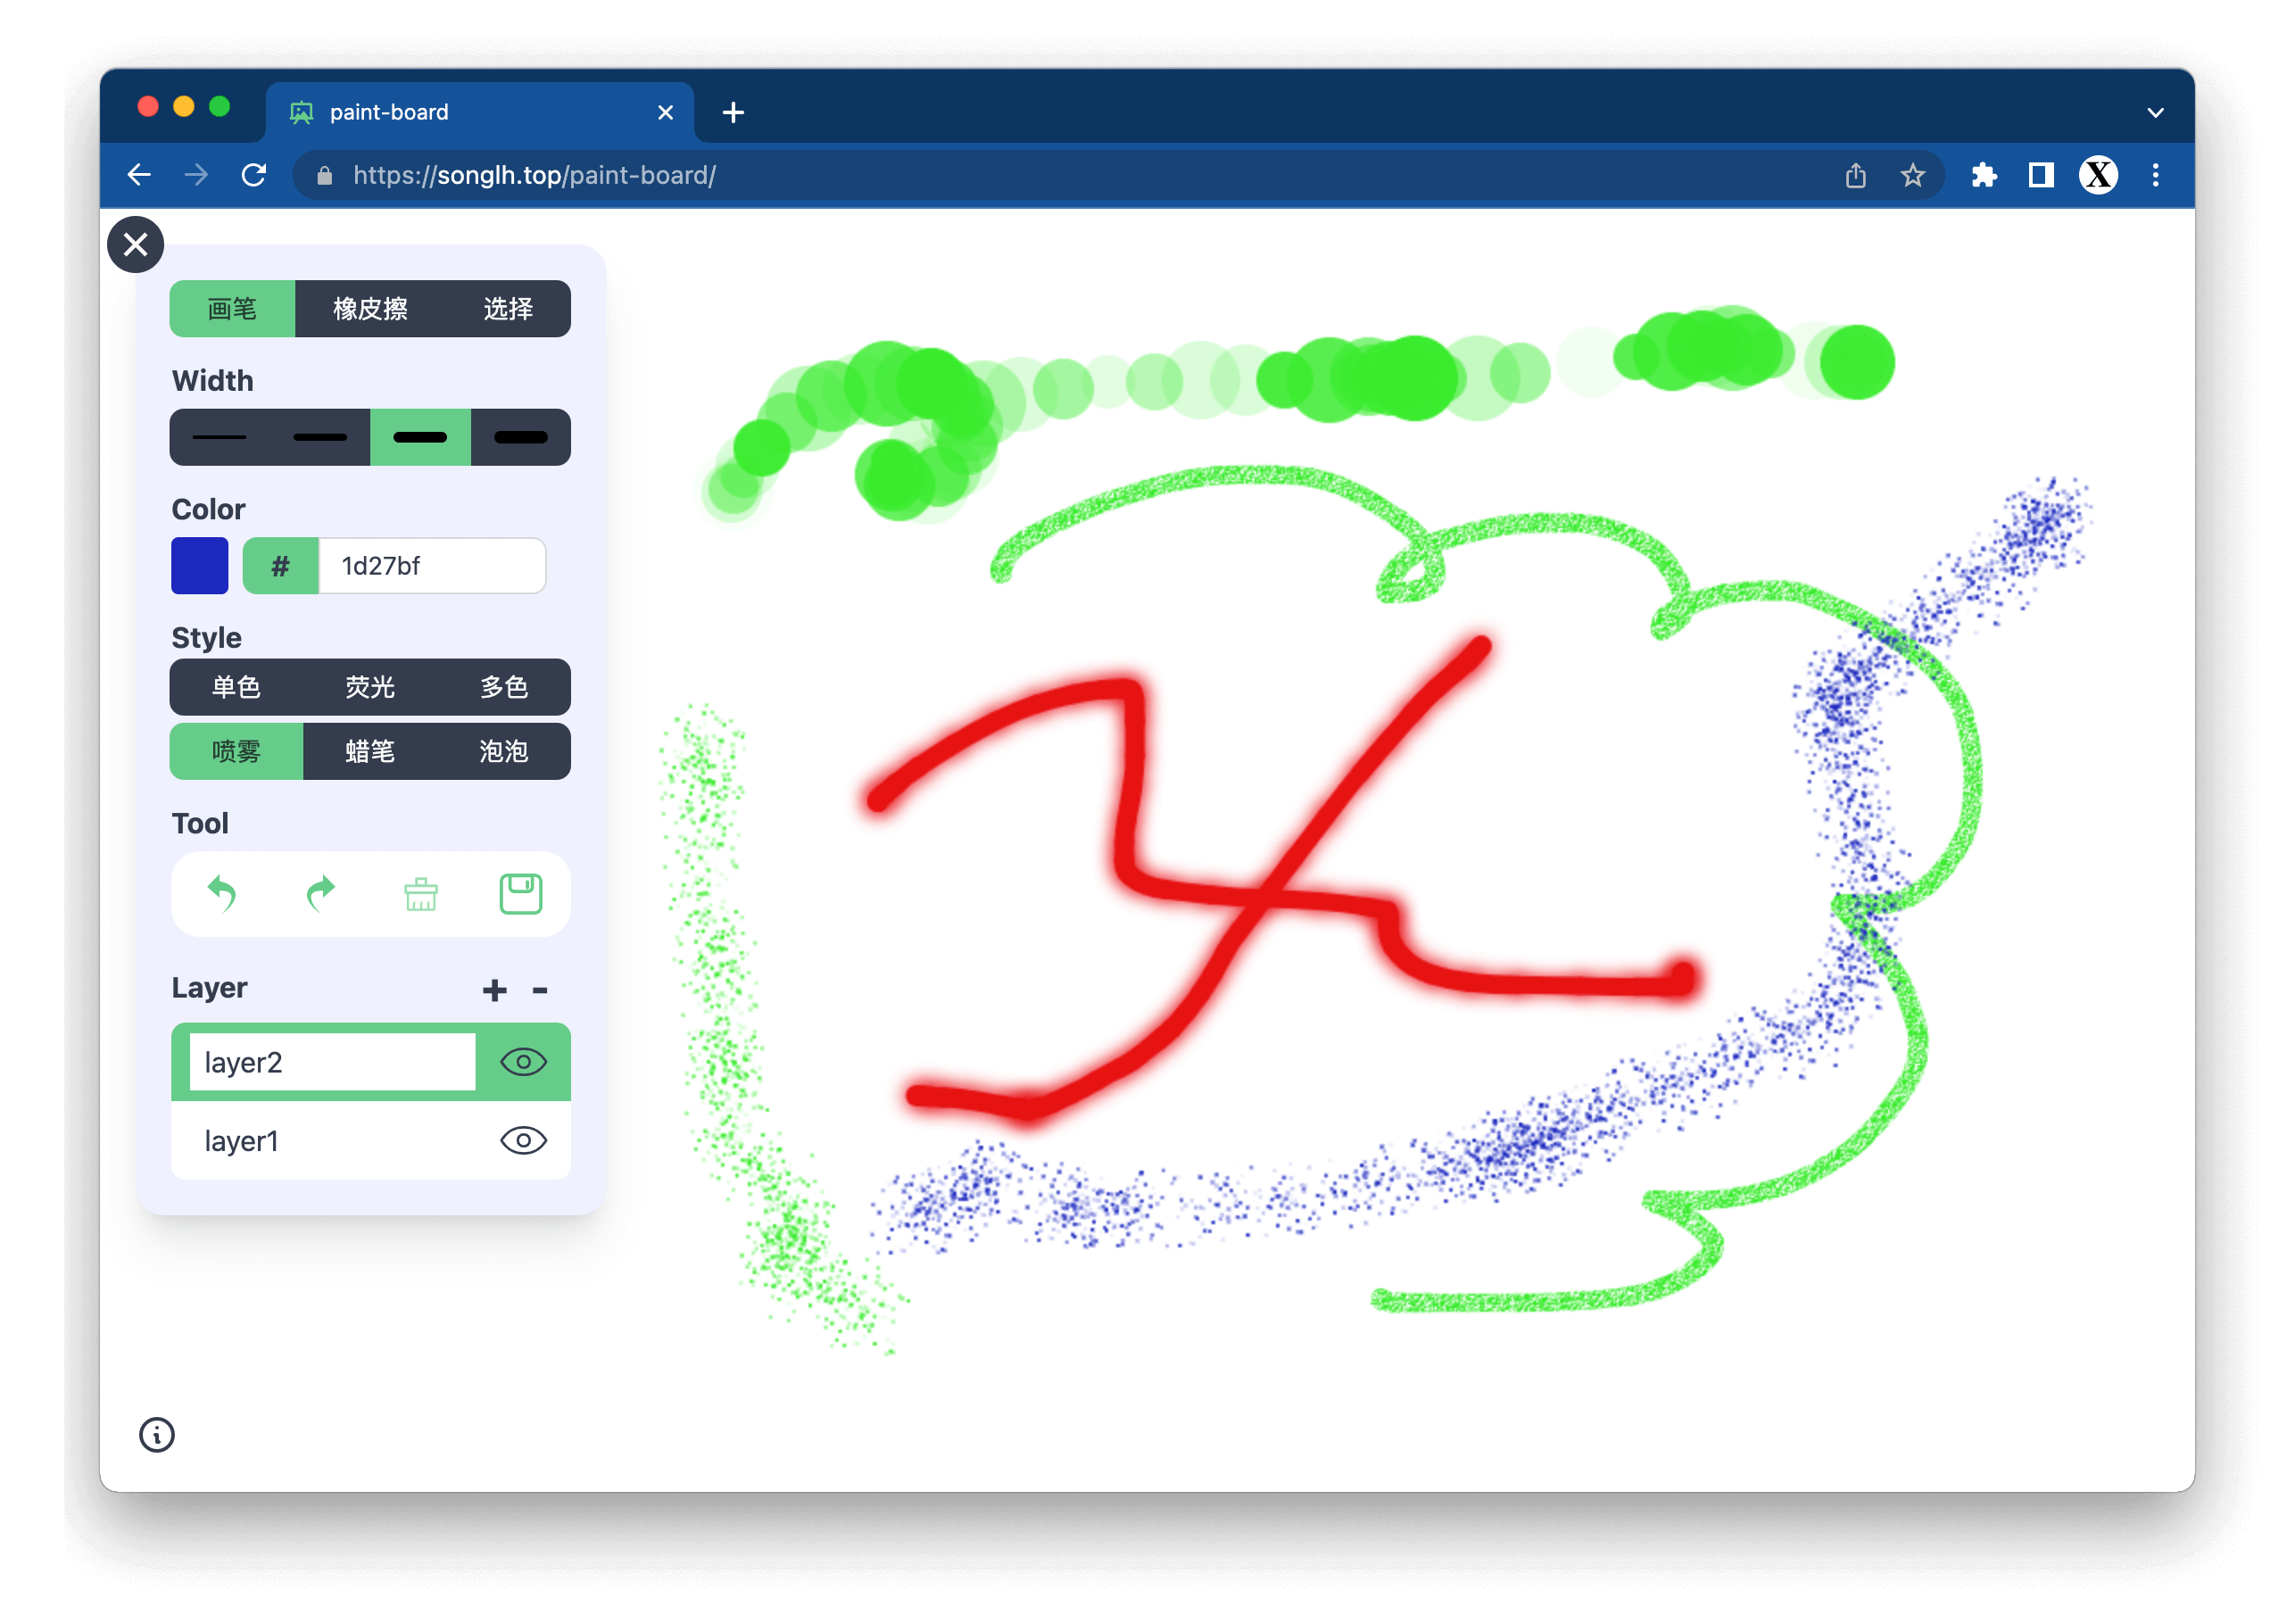Toggle visibility of layer2
Screen dimensions: 2295x1624
(523, 1061)
